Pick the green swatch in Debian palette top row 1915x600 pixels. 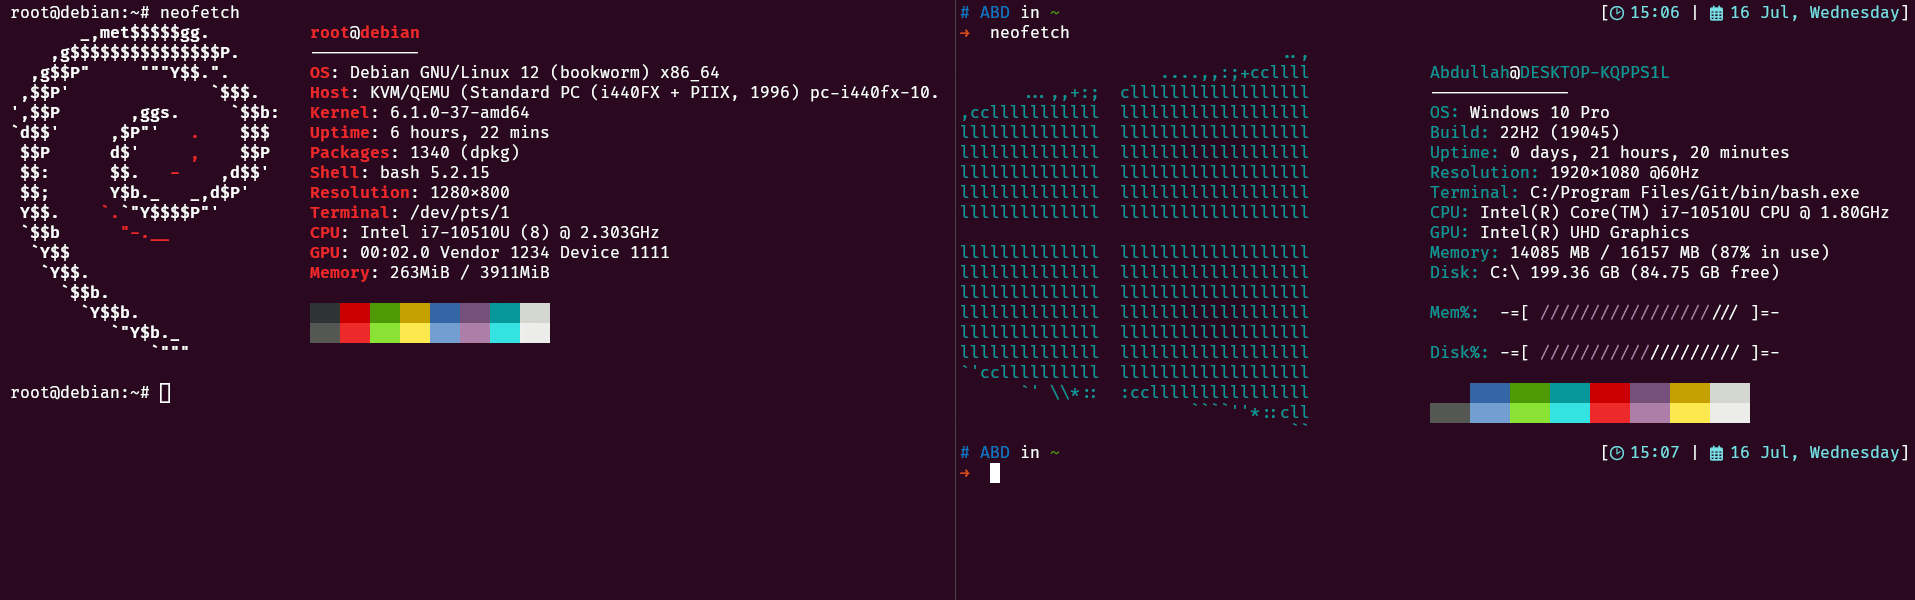[385, 313]
